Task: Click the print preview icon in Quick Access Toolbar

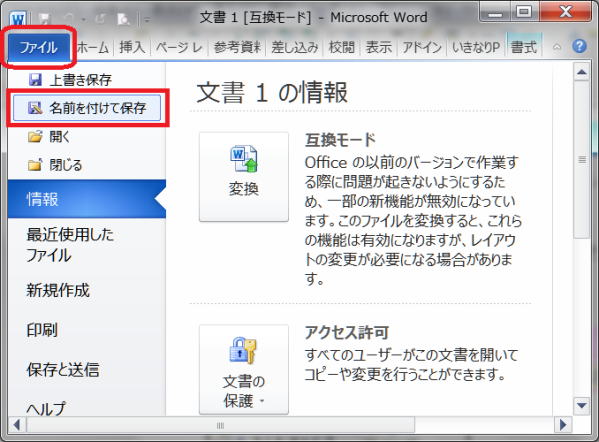Action: (x=123, y=18)
